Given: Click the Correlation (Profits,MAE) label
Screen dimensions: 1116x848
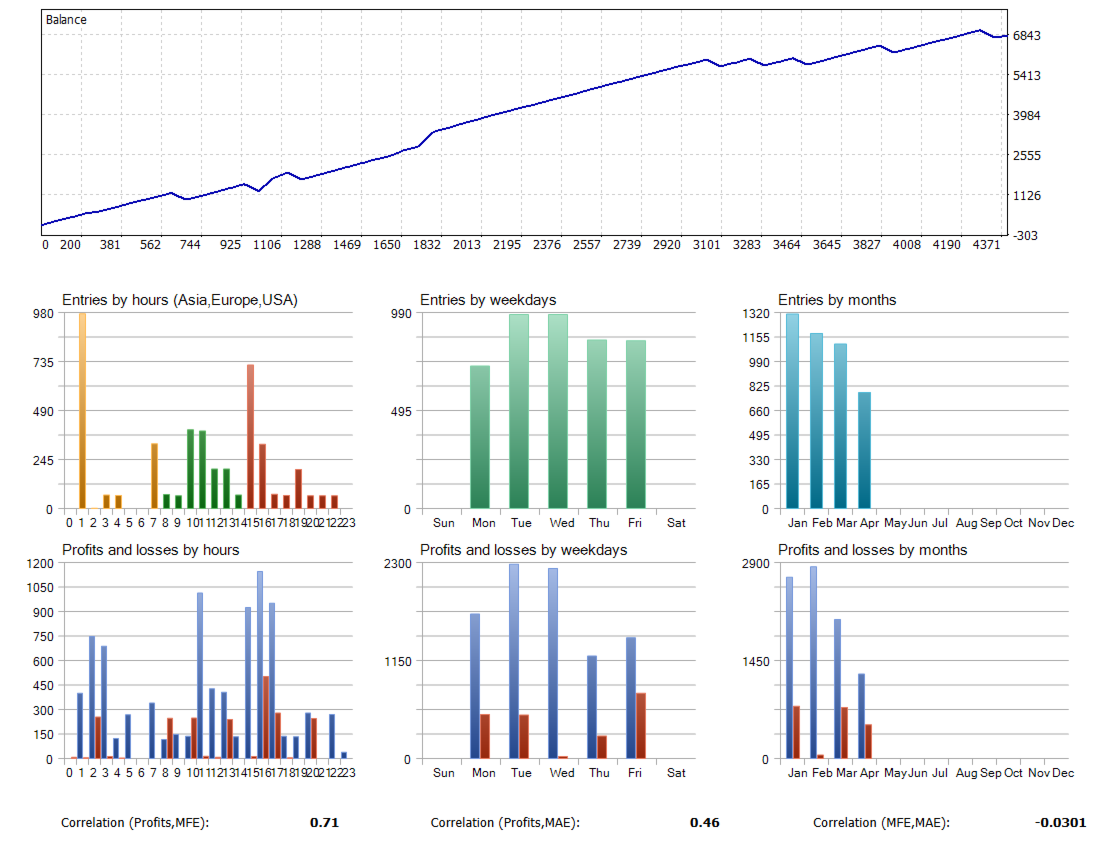Looking at the screenshot, I should click(505, 822).
